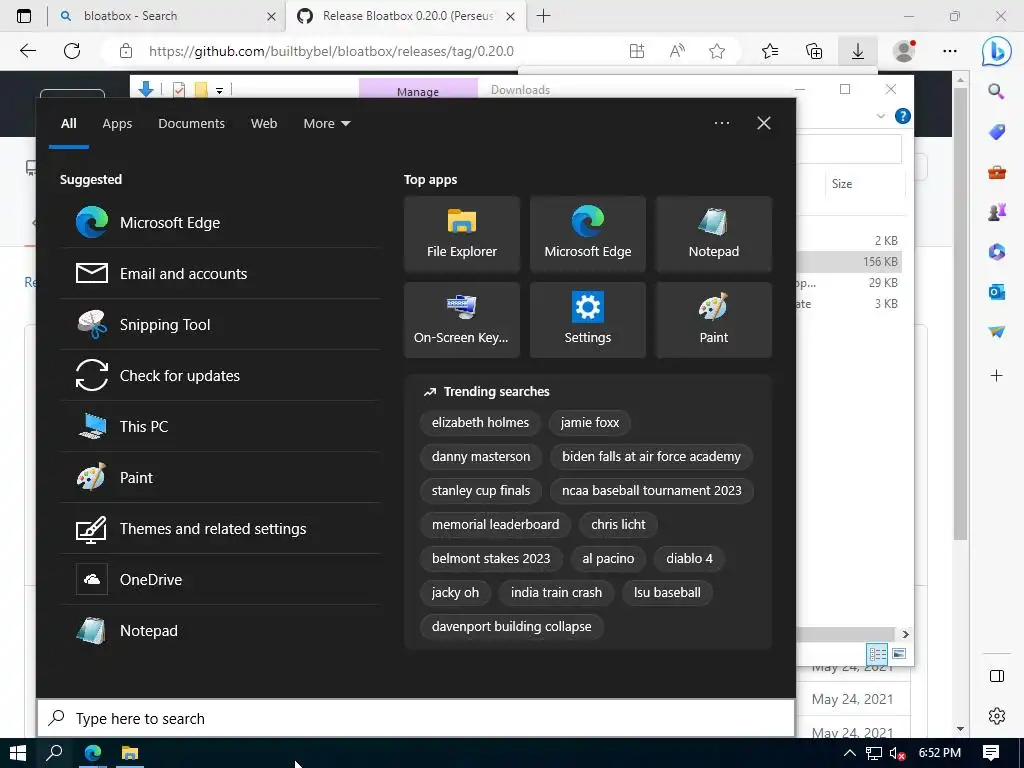Viewport: 1024px width, 768px height.
Task: Select Check for updates suggestion
Action: [220, 376]
